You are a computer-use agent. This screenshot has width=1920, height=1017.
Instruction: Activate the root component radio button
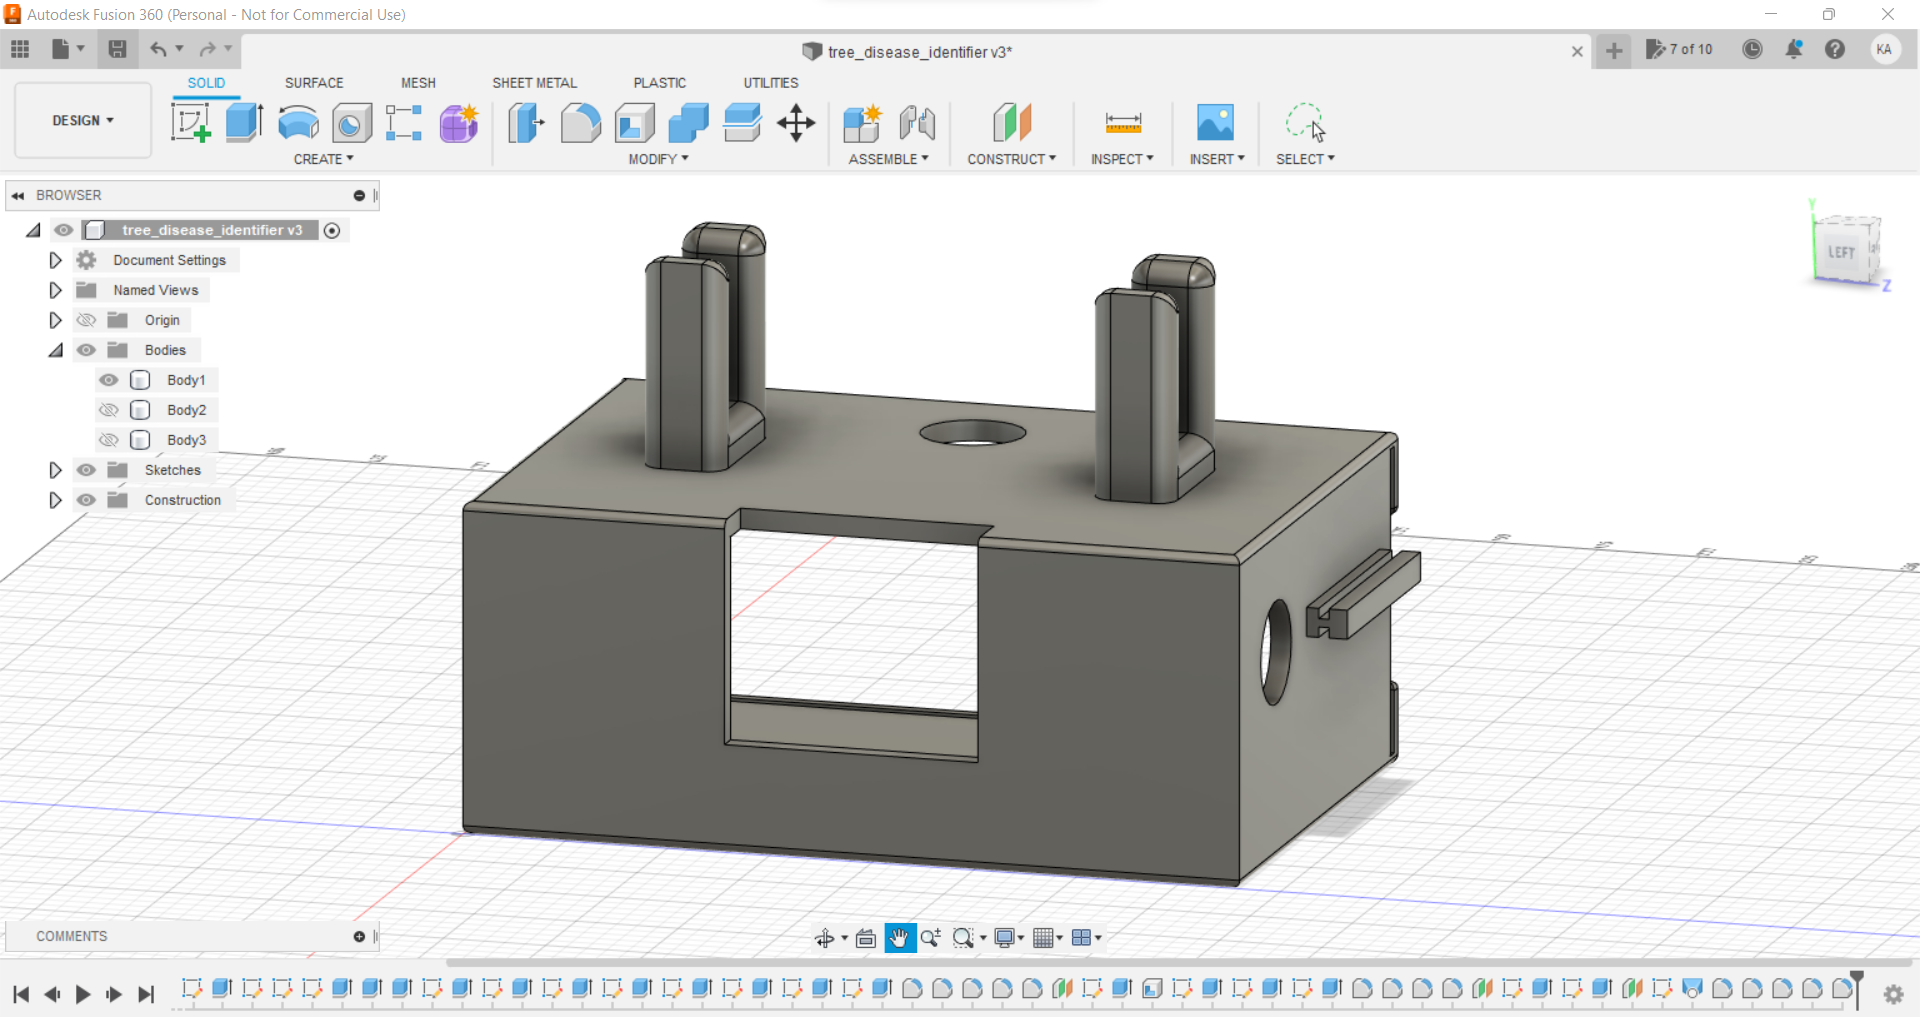click(332, 230)
